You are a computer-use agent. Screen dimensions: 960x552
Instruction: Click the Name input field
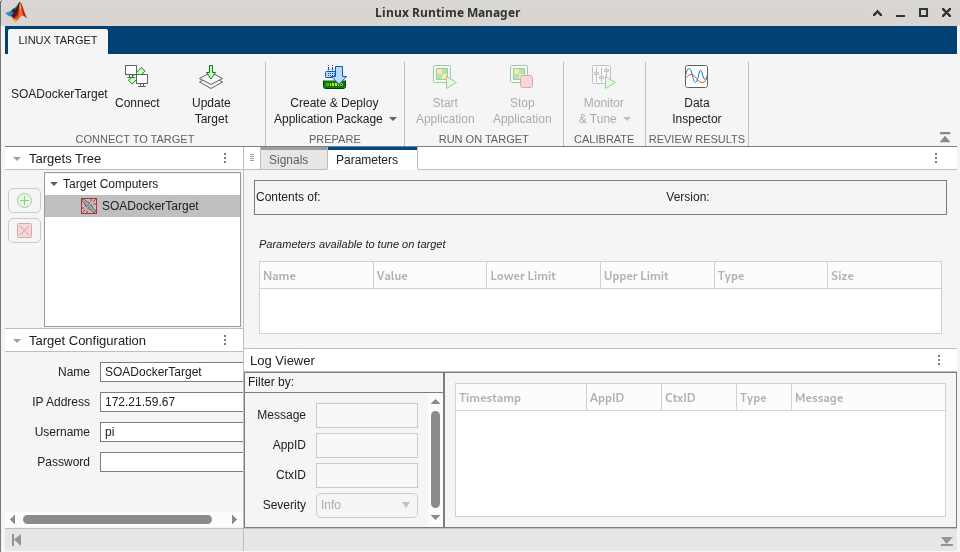click(x=171, y=371)
